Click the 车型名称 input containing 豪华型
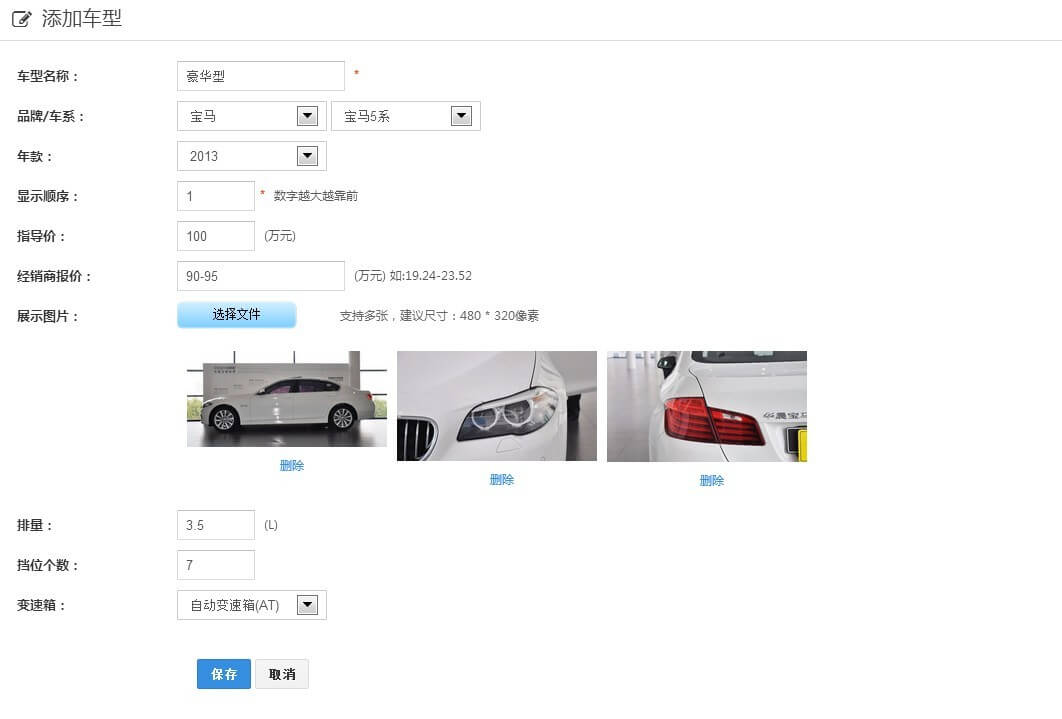 [261, 76]
